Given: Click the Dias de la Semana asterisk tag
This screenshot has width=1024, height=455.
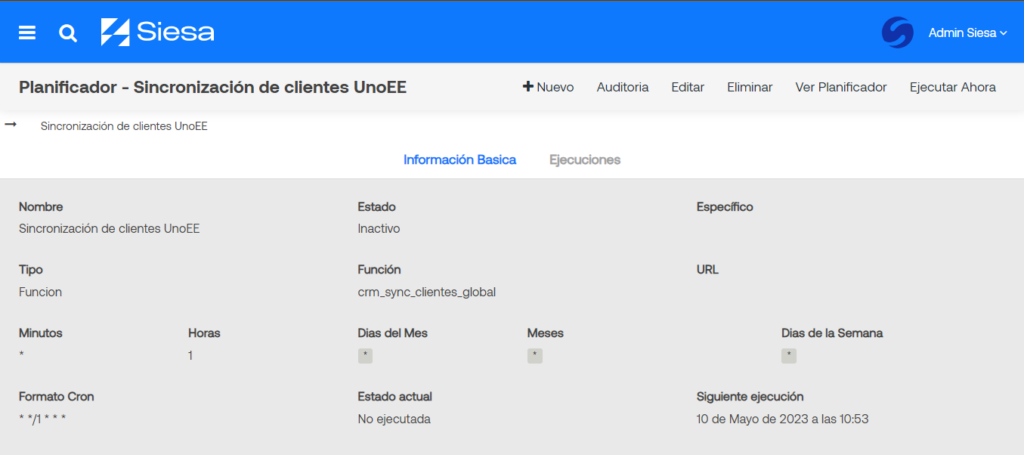Looking at the screenshot, I should click(789, 356).
